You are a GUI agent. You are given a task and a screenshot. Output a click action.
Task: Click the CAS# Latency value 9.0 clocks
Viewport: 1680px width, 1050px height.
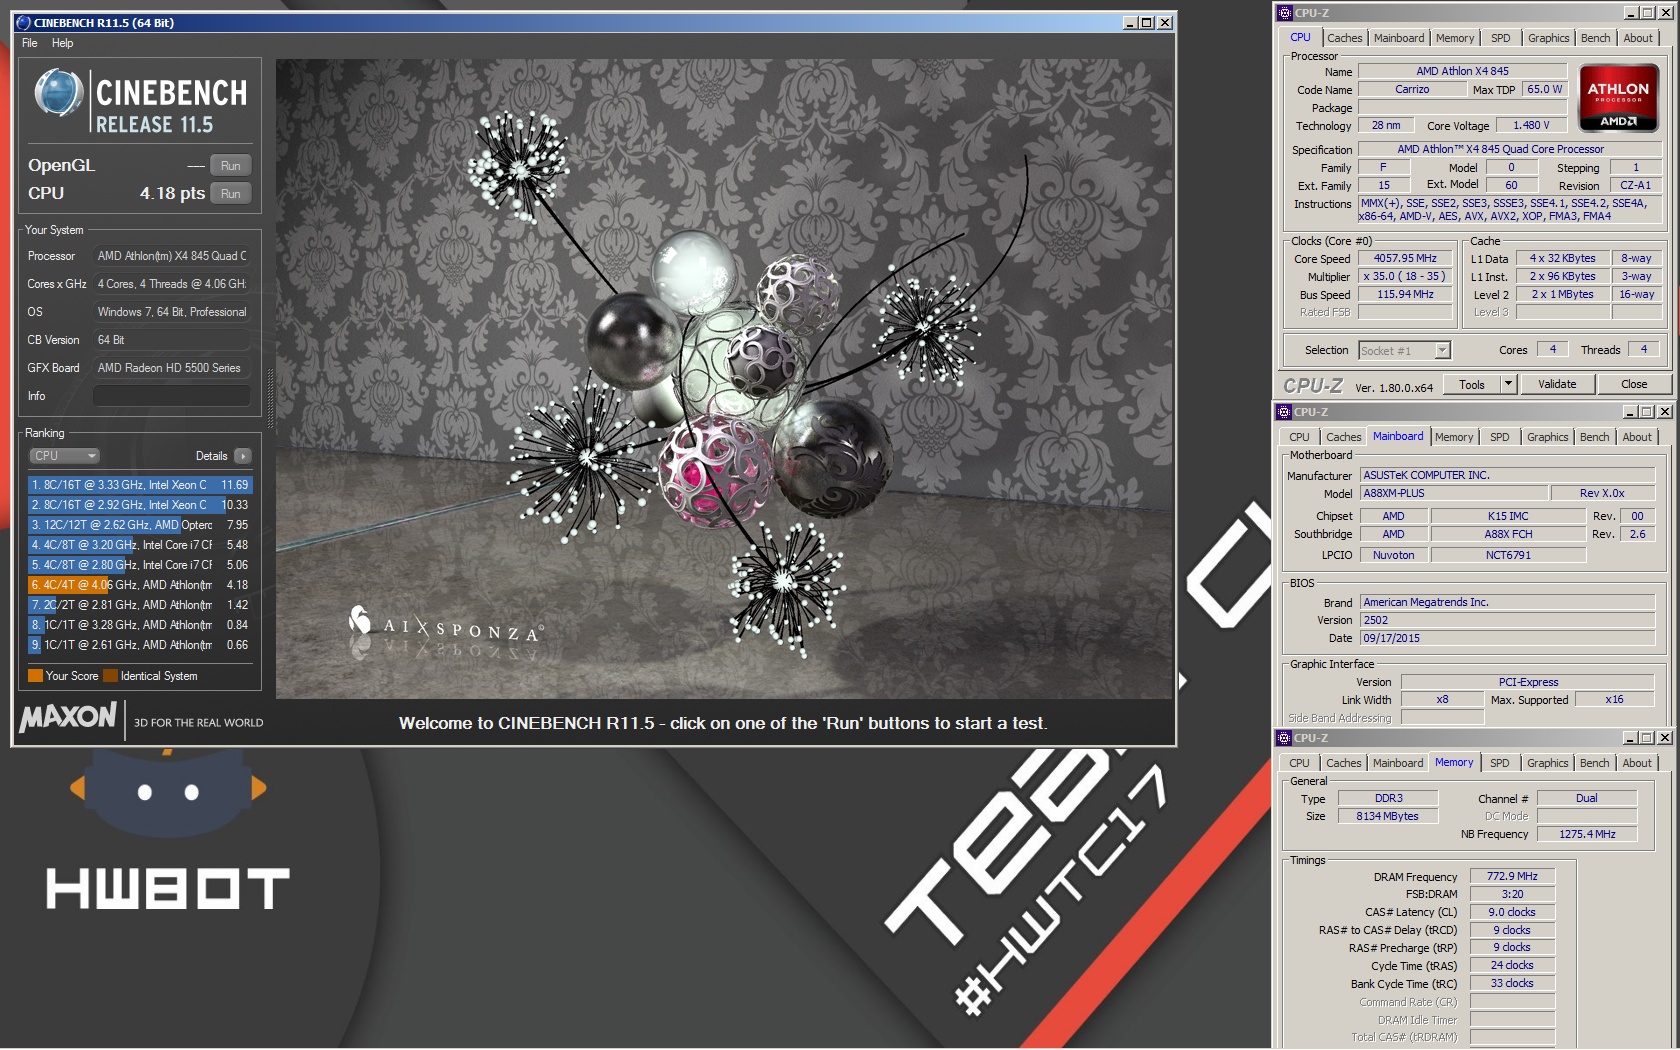[x=1512, y=912]
